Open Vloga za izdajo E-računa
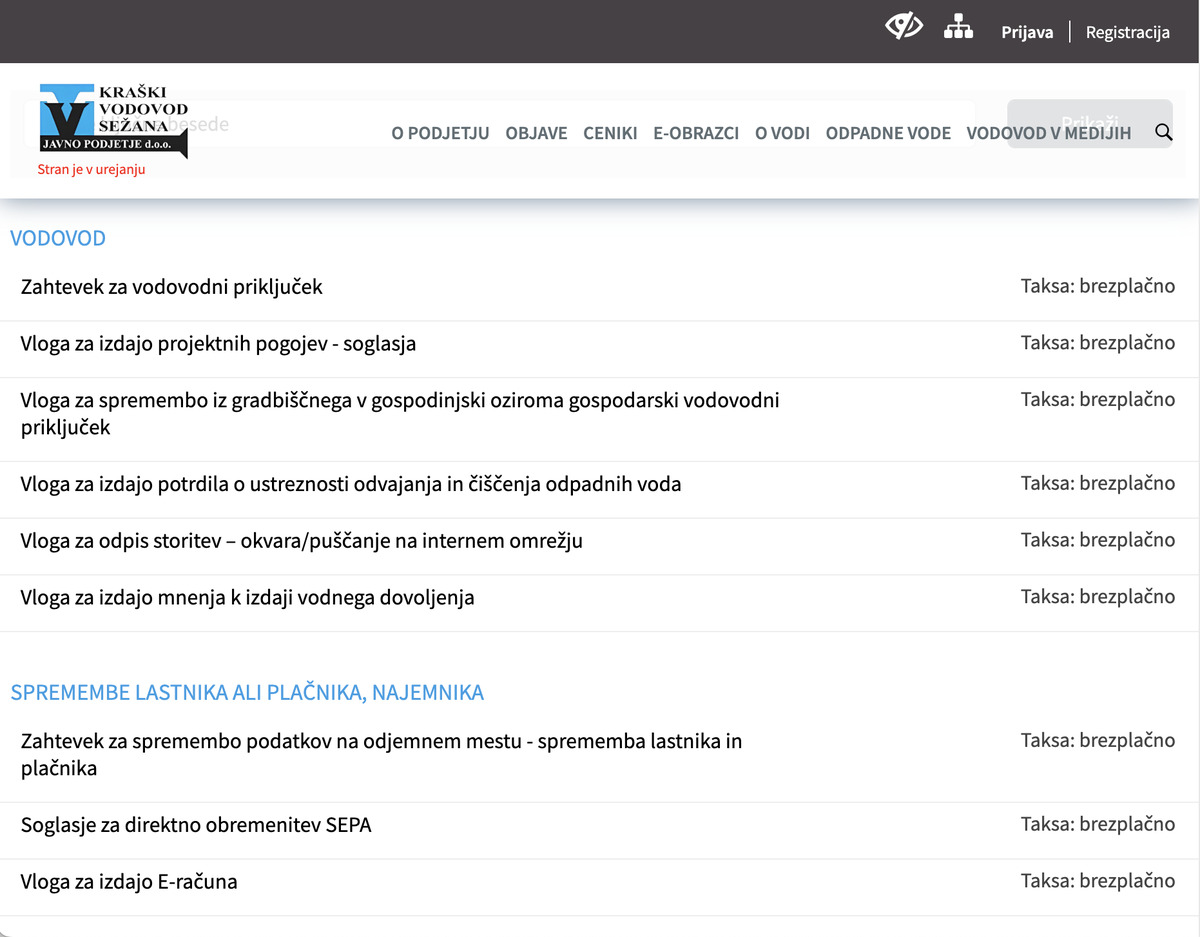This screenshot has width=1200, height=937. (129, 882)
